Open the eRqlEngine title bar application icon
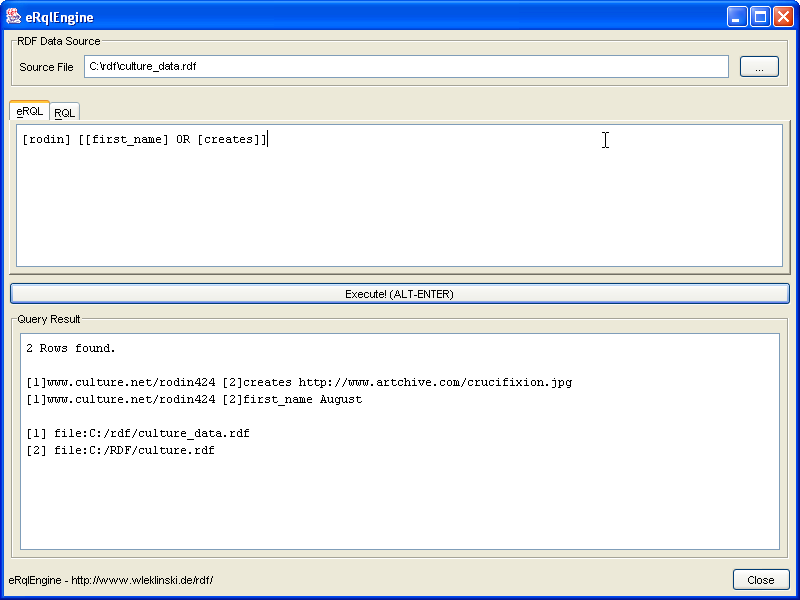 [14, 16]
